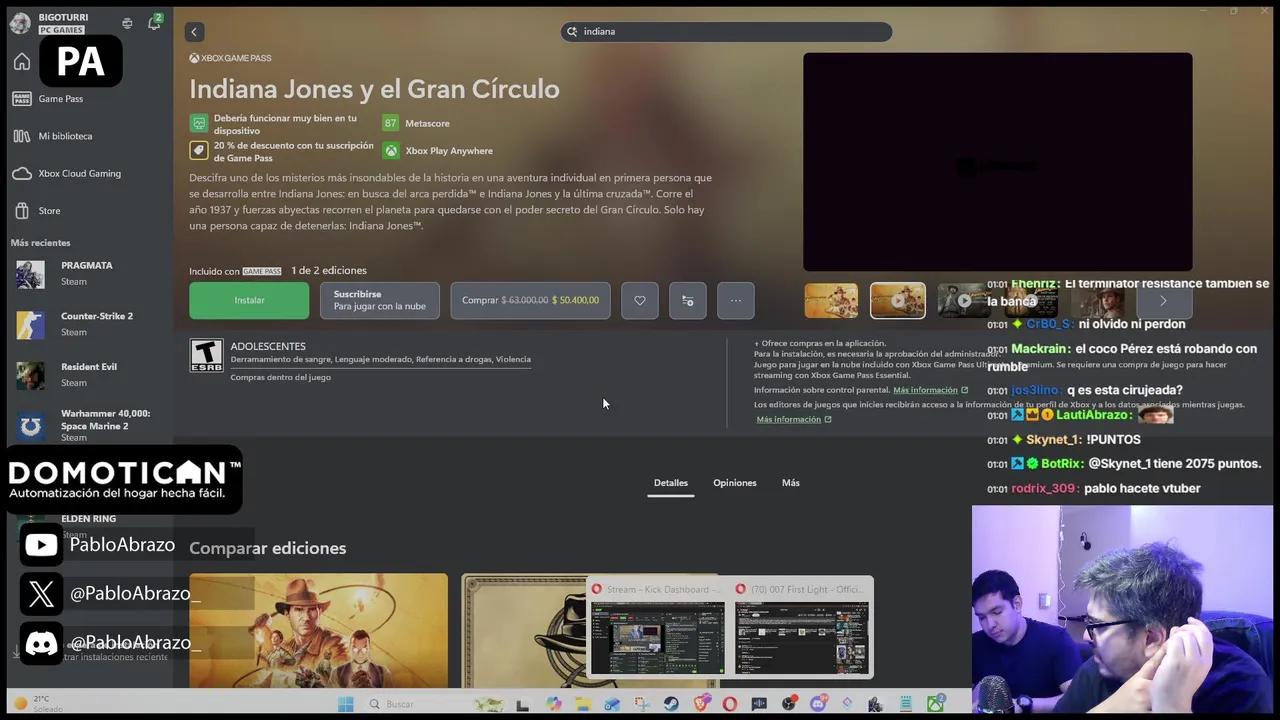Go back with the arrow button
The width and height of the screenshot is (1280, 720).
(x=194, y=32)
